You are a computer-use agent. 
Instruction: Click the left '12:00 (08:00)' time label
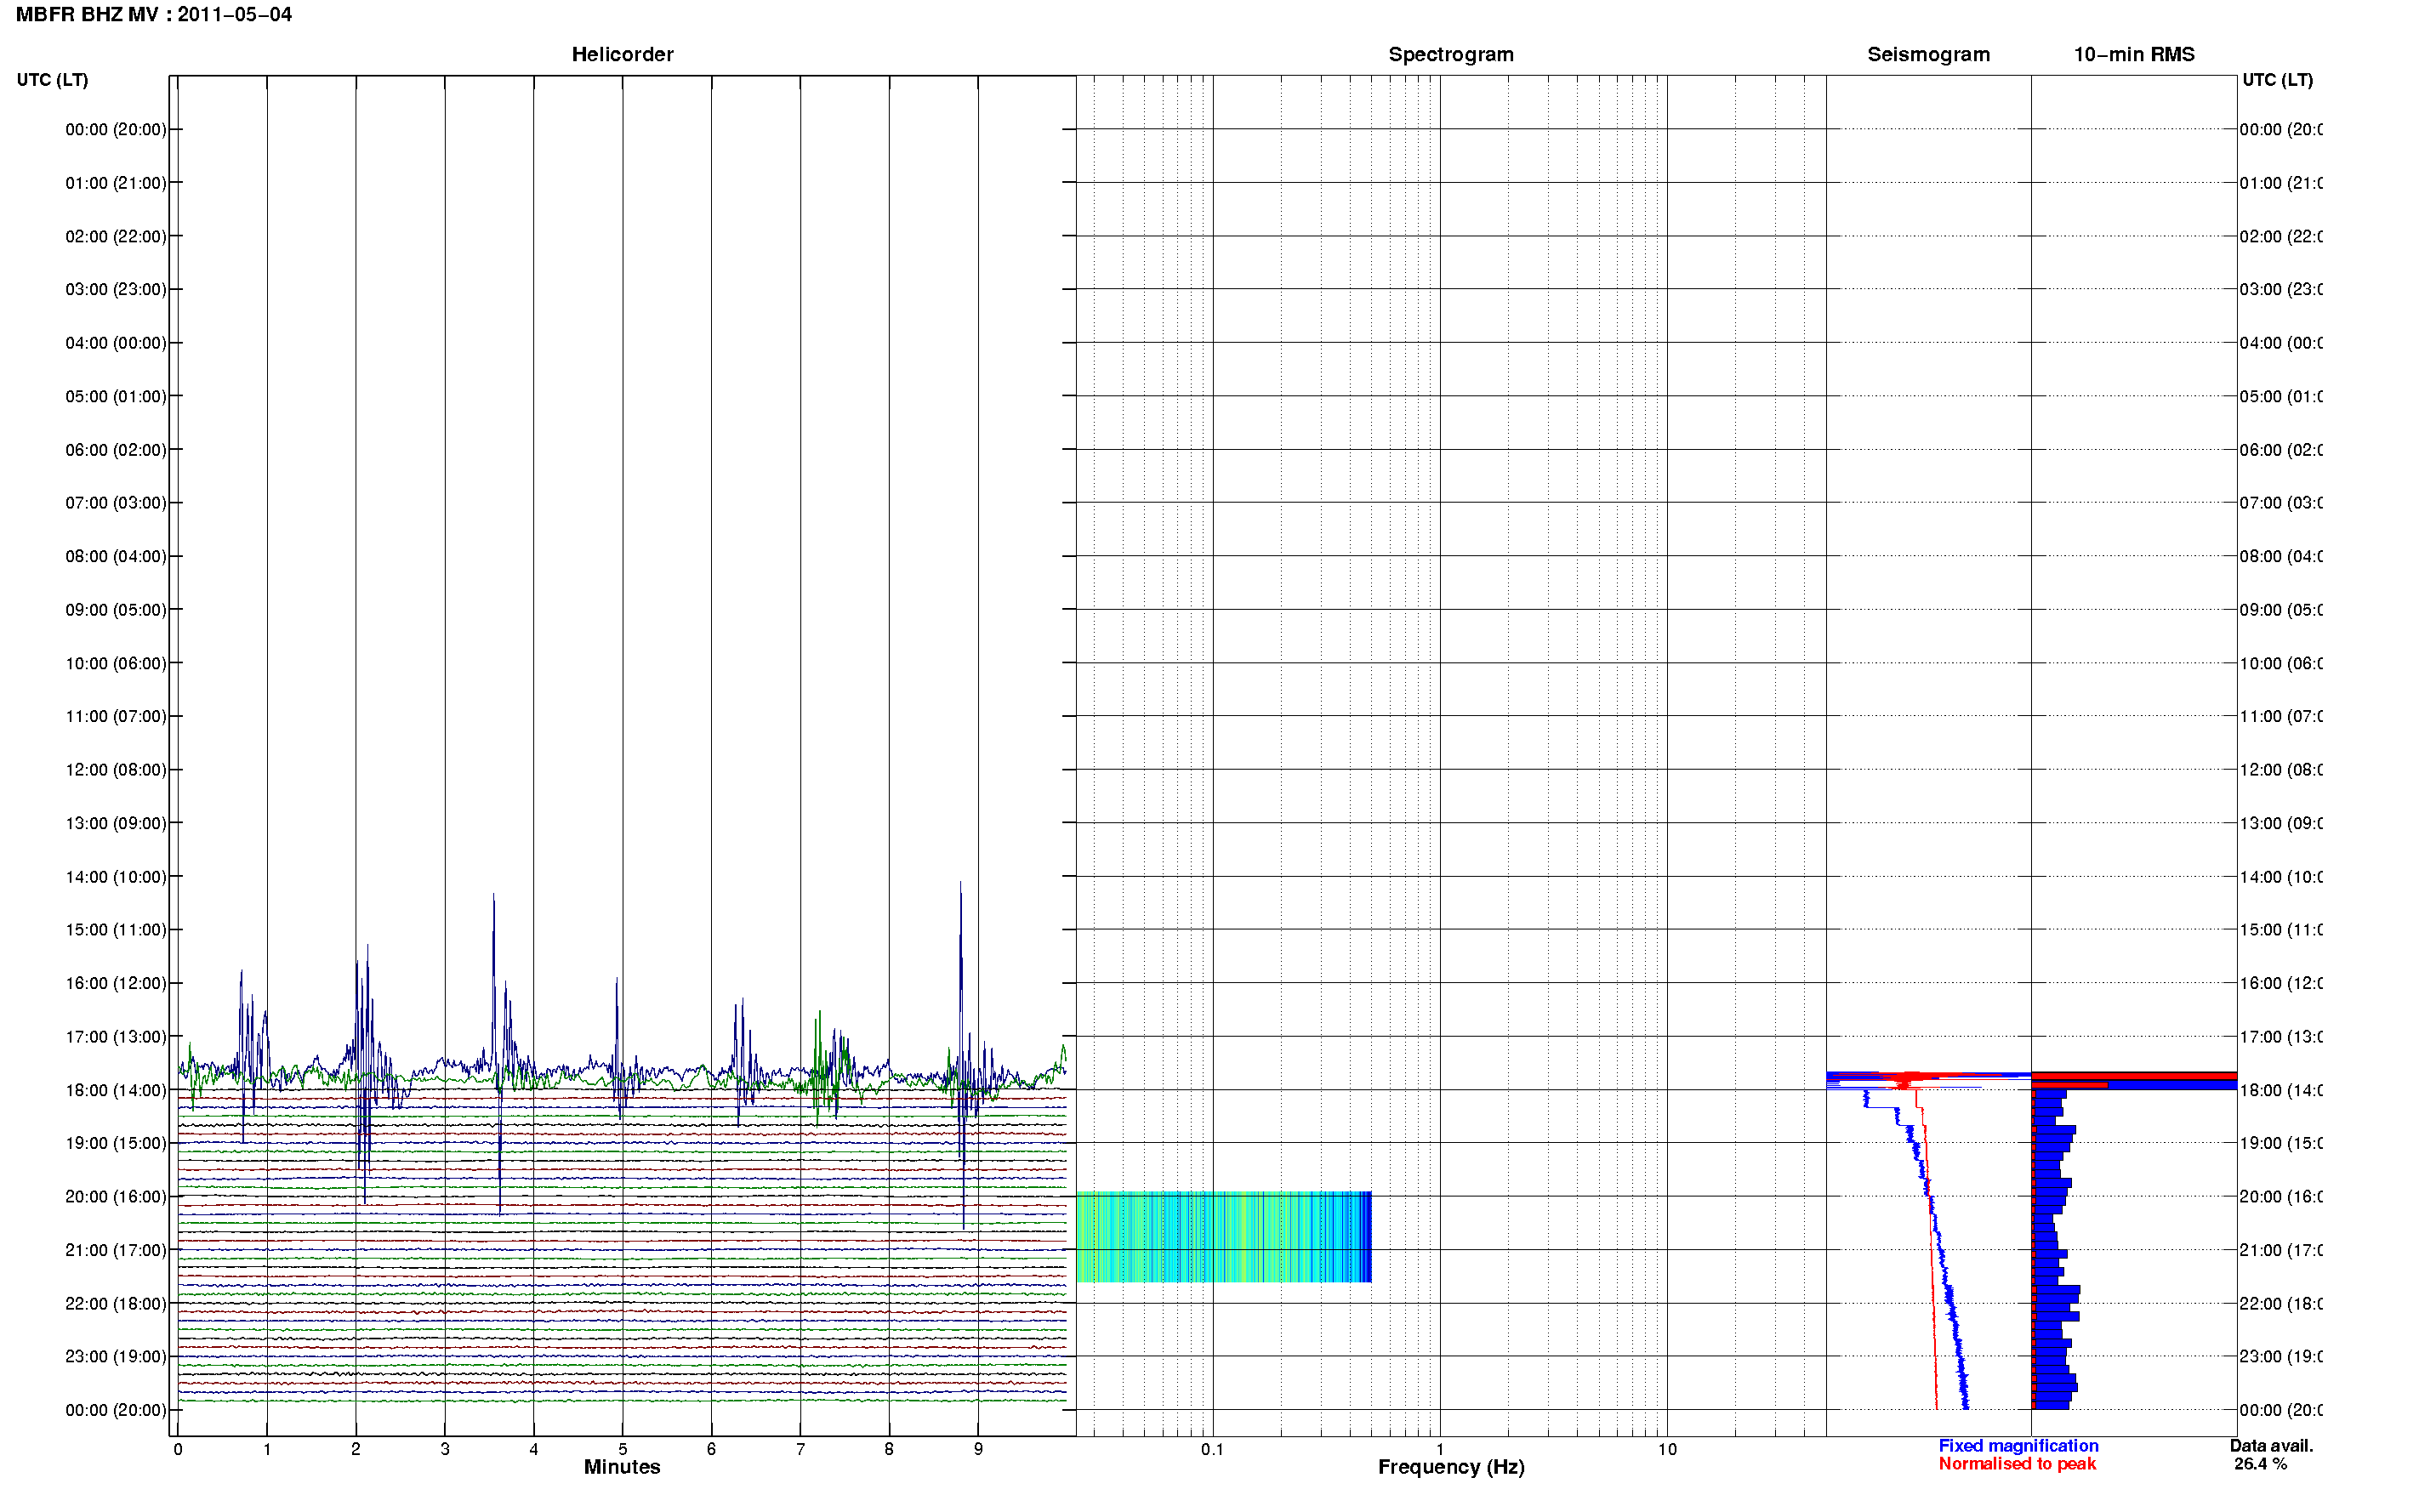(116, 770)
